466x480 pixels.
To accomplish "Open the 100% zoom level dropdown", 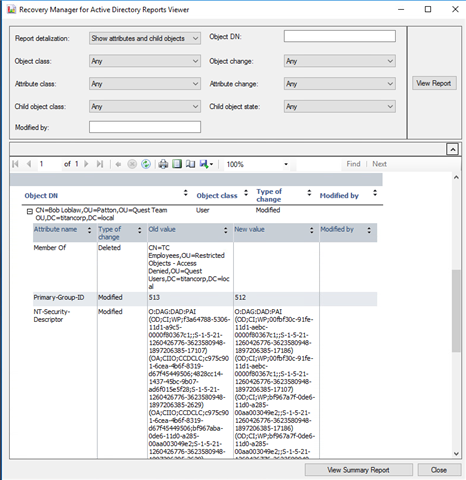I will pos(286,164).
